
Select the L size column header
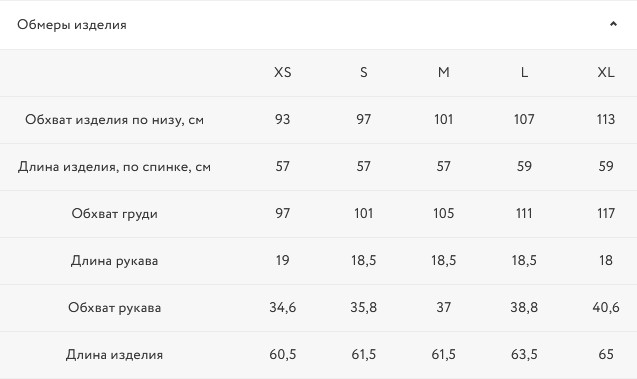[524, 72]
